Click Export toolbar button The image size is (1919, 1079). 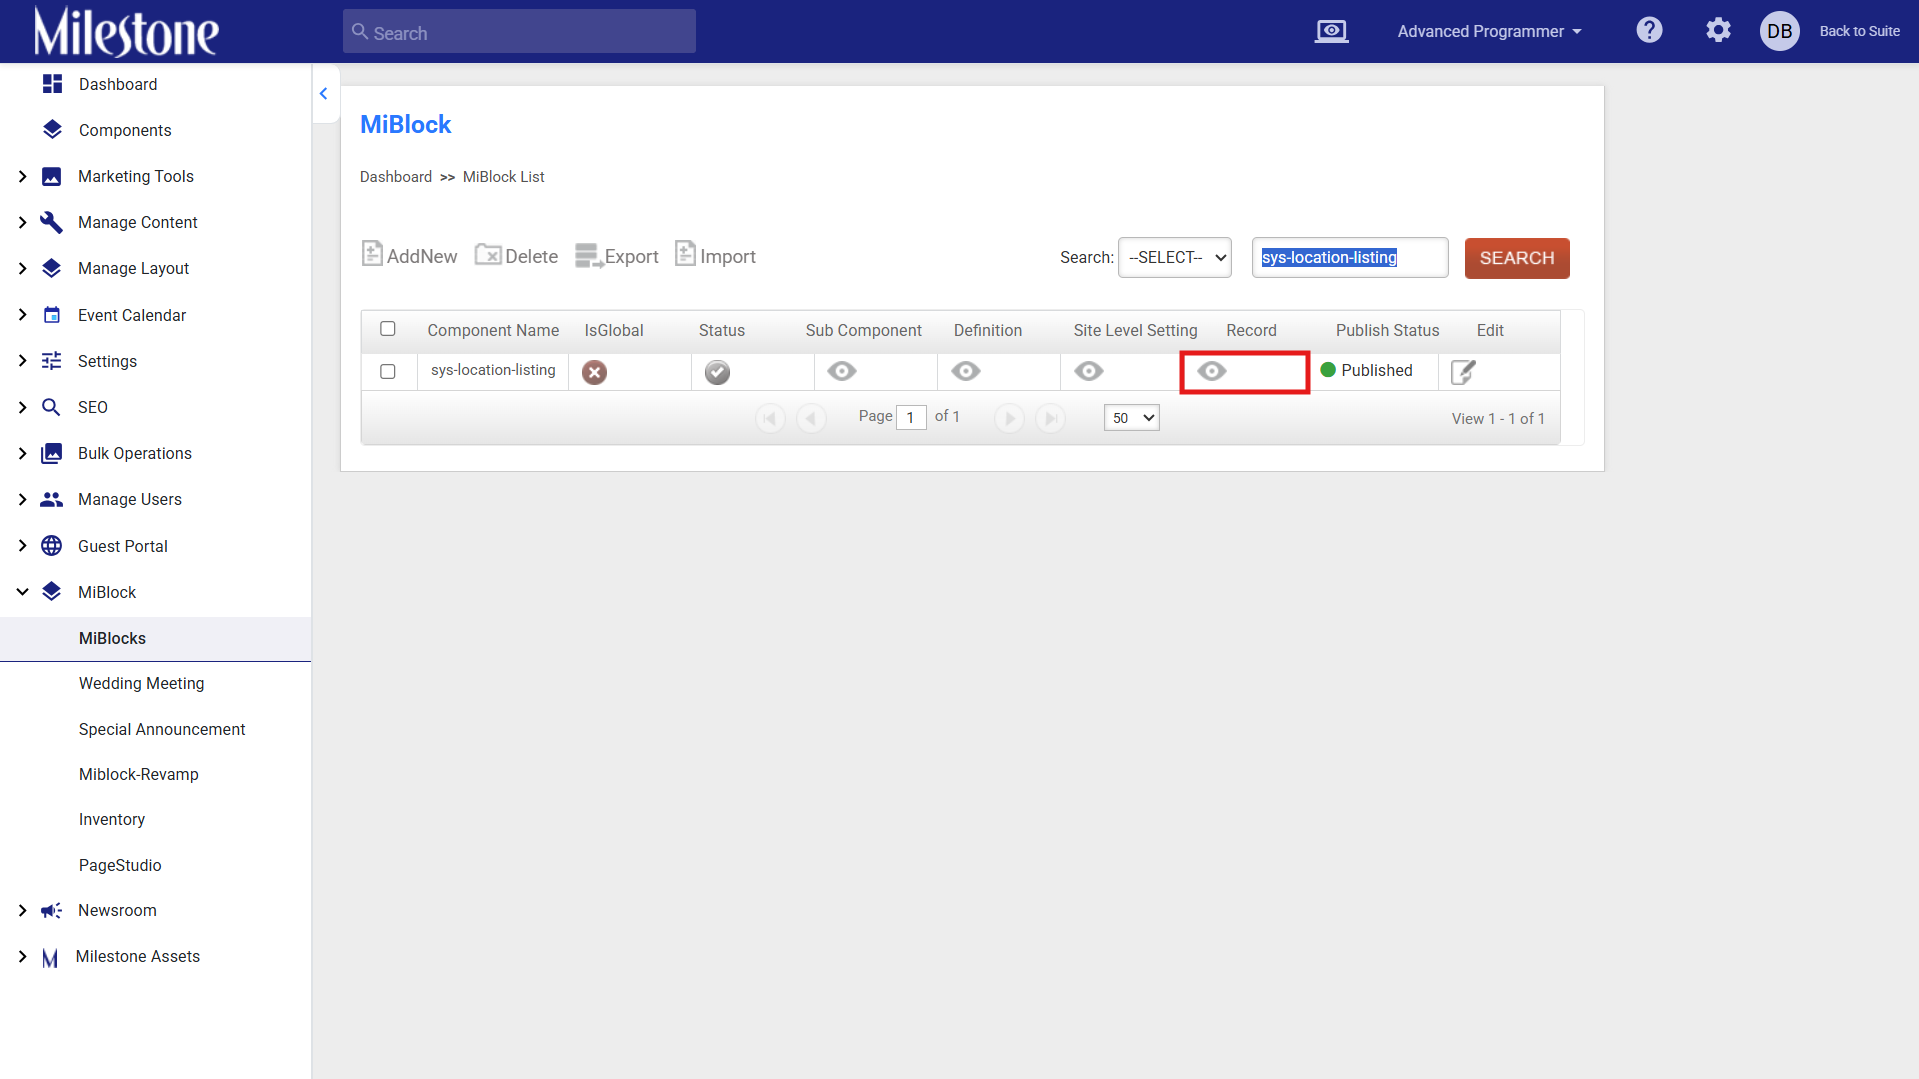coord(616,256)
